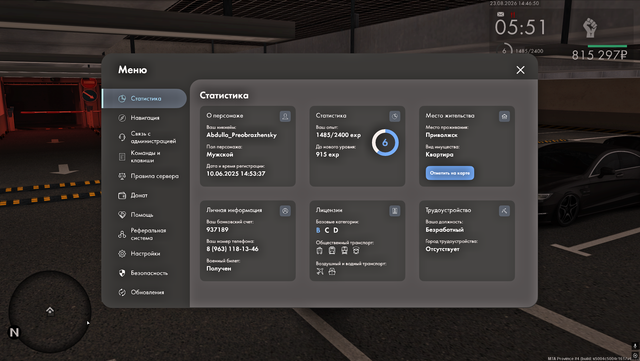Click the airplane license icon
Viewport: 640px width, 361px height.
click(320, 271)
